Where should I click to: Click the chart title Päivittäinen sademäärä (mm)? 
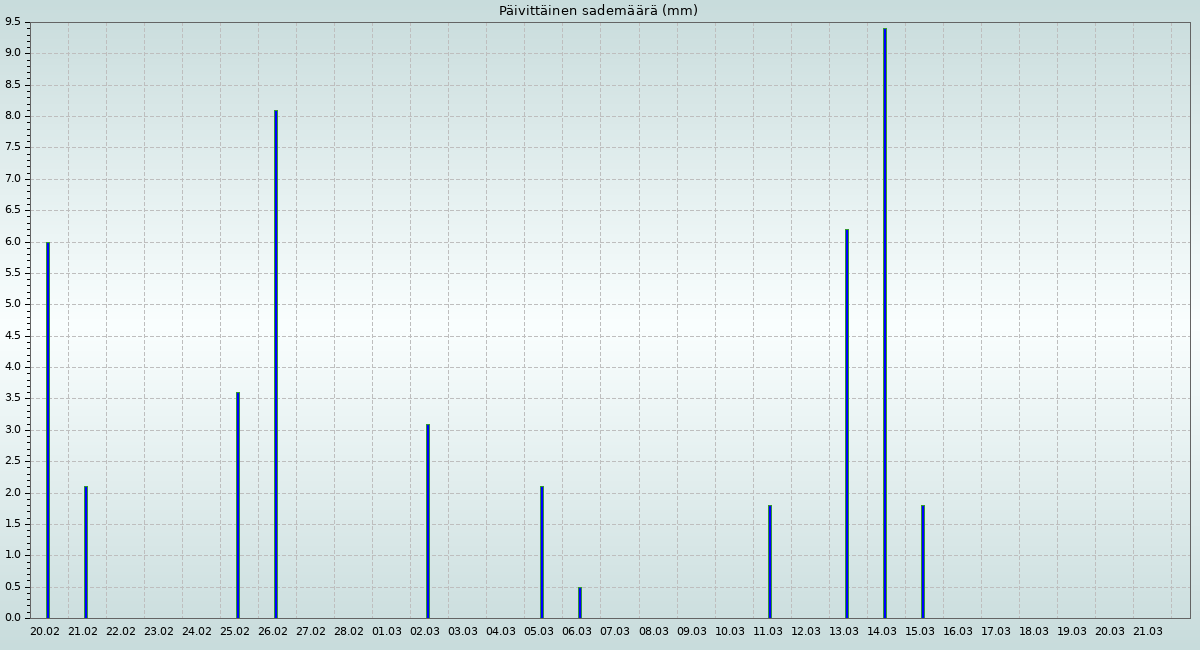598,11
